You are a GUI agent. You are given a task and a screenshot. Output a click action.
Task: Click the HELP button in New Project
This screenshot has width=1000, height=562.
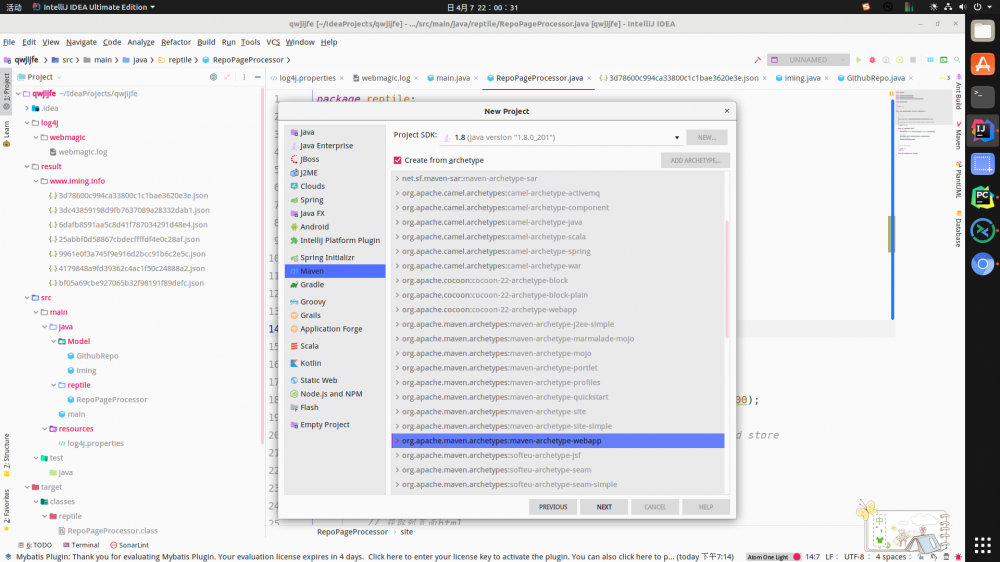[706, 507]
